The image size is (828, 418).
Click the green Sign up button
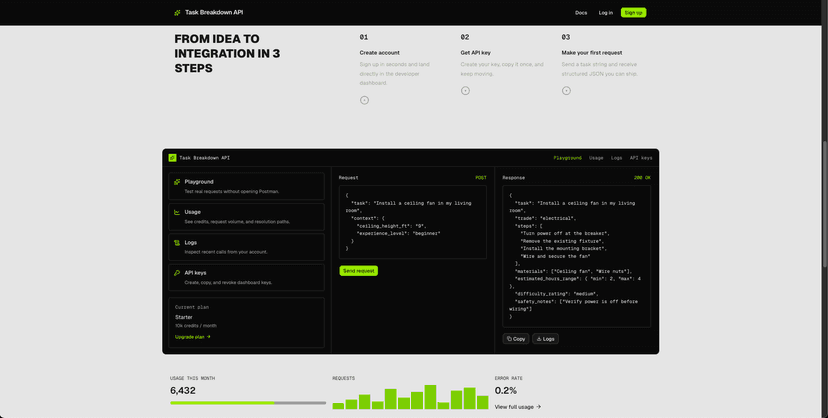point(633,13)
